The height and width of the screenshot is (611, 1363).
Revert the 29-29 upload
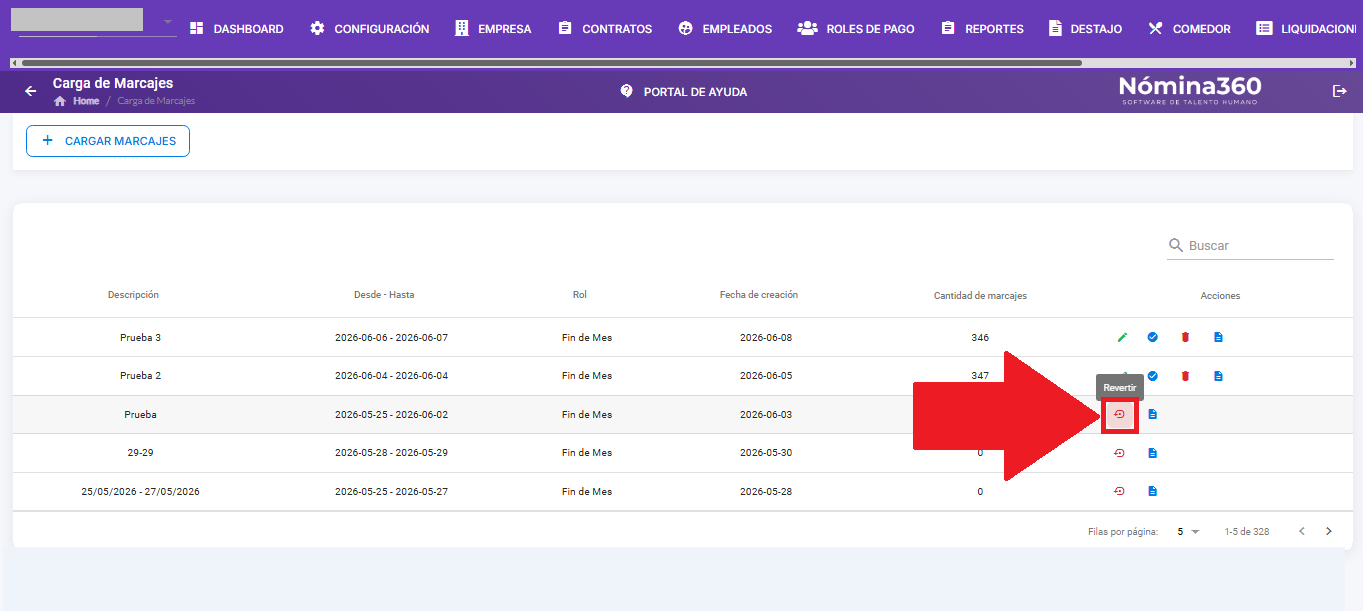pos(1119,453)
